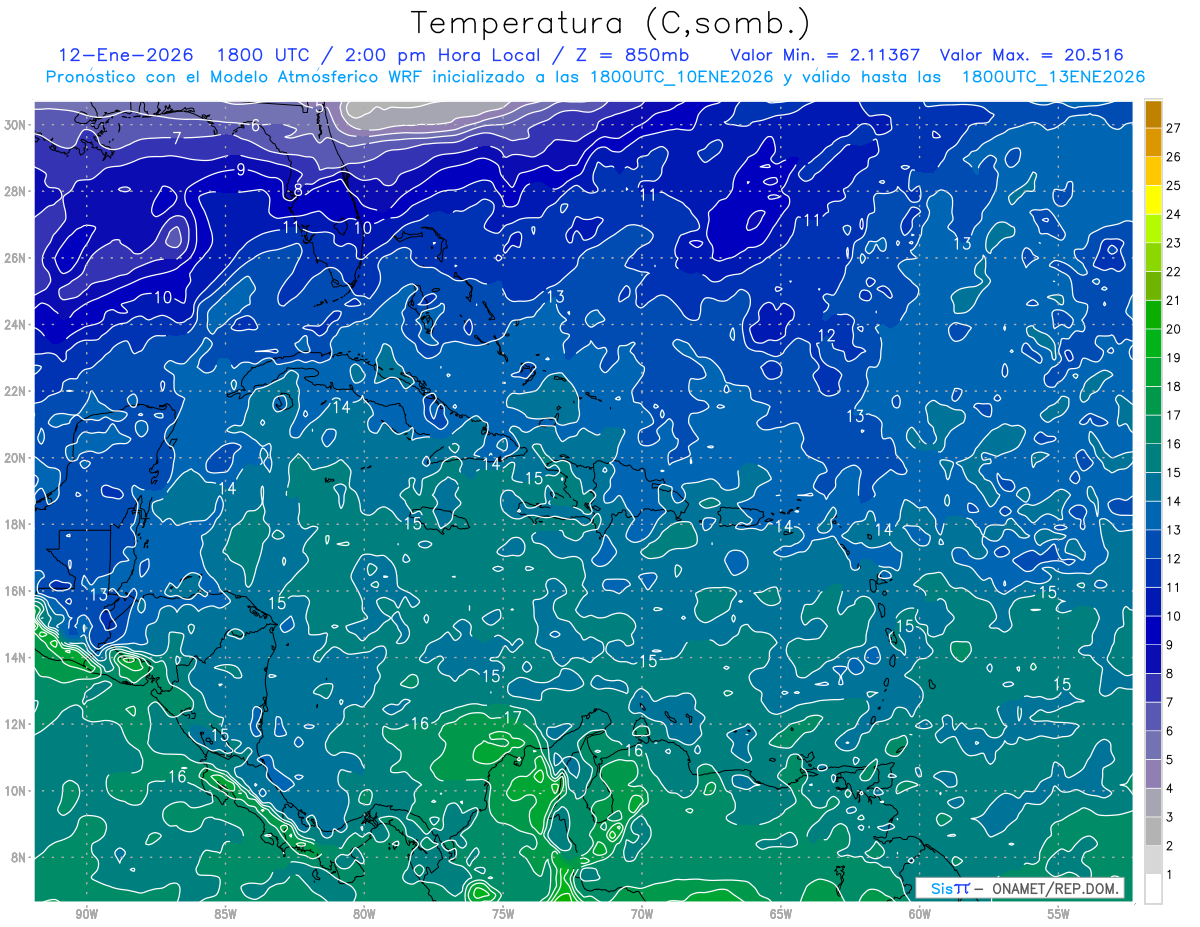Click the "60W" longitude axis label
The image size is (1200, 927).
pyautogui.click(x=920, y=914)
